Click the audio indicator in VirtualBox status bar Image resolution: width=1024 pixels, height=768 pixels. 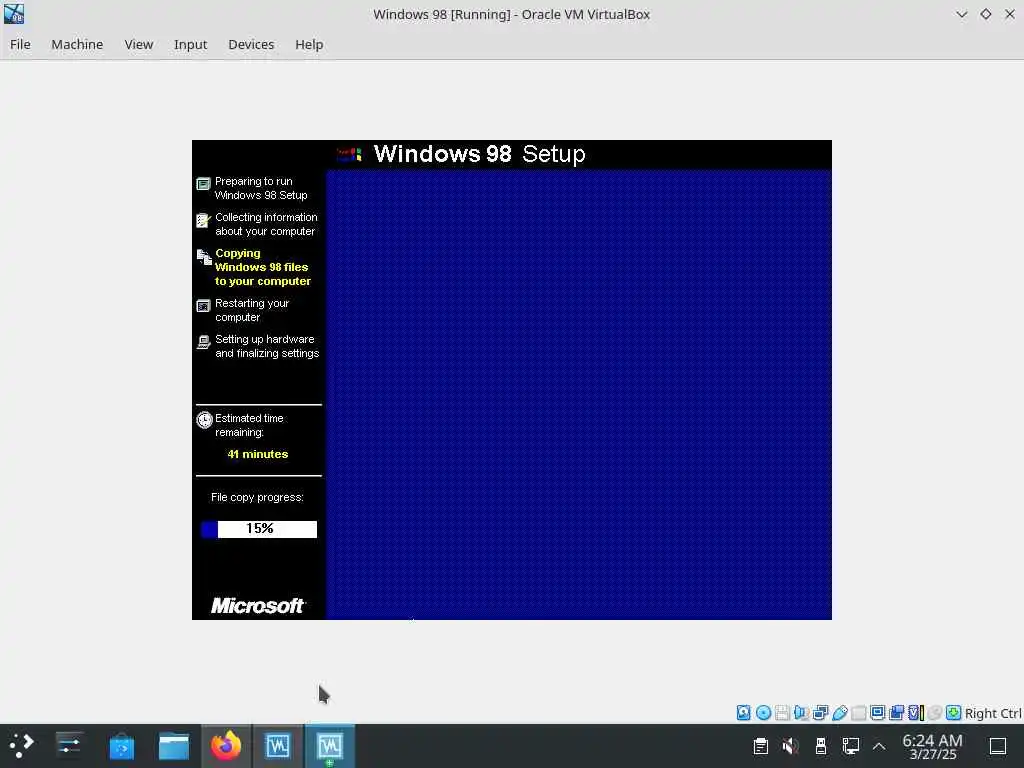pyautogui.click(x=801, y=712)
